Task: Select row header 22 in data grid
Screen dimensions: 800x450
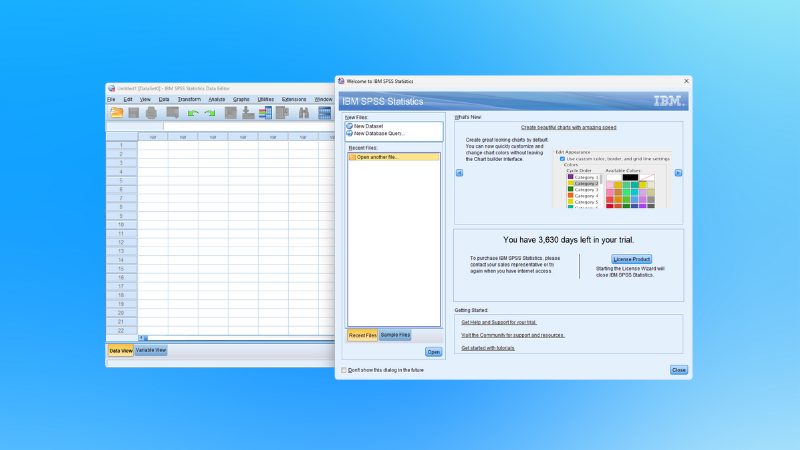Action: [121, 331]
